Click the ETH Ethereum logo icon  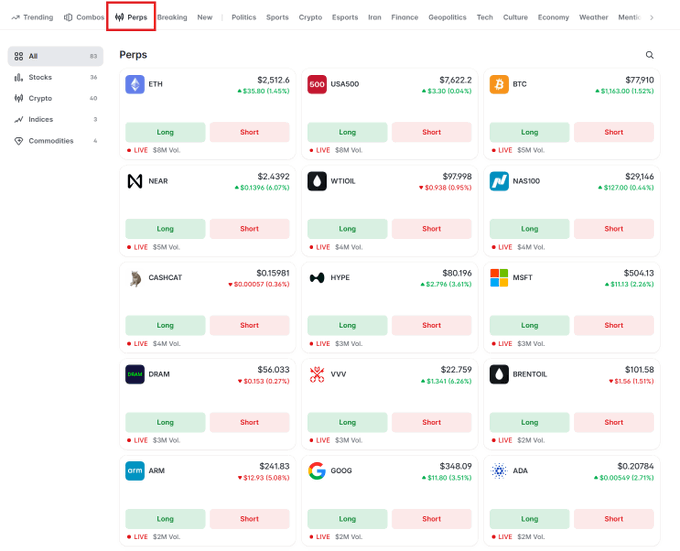135,84
